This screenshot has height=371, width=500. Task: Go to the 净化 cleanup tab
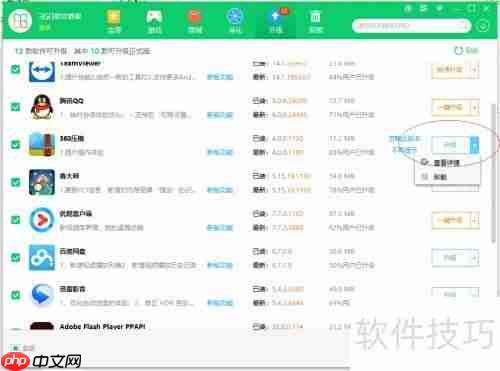(x=235, y=21)
